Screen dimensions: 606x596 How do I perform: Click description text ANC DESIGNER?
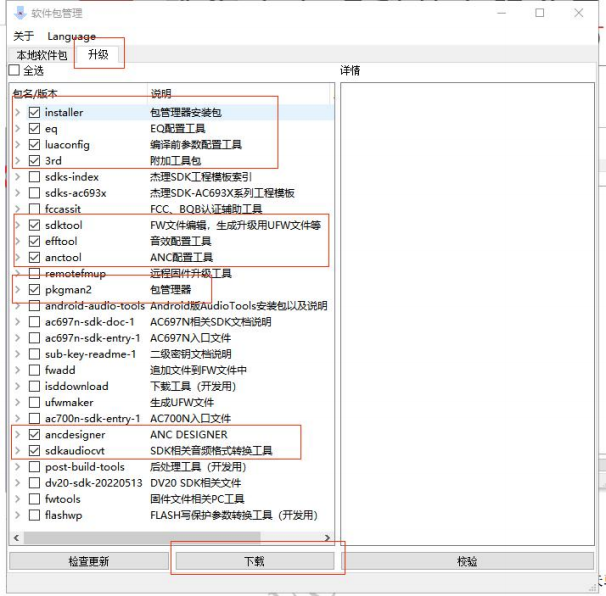point(189,434)
